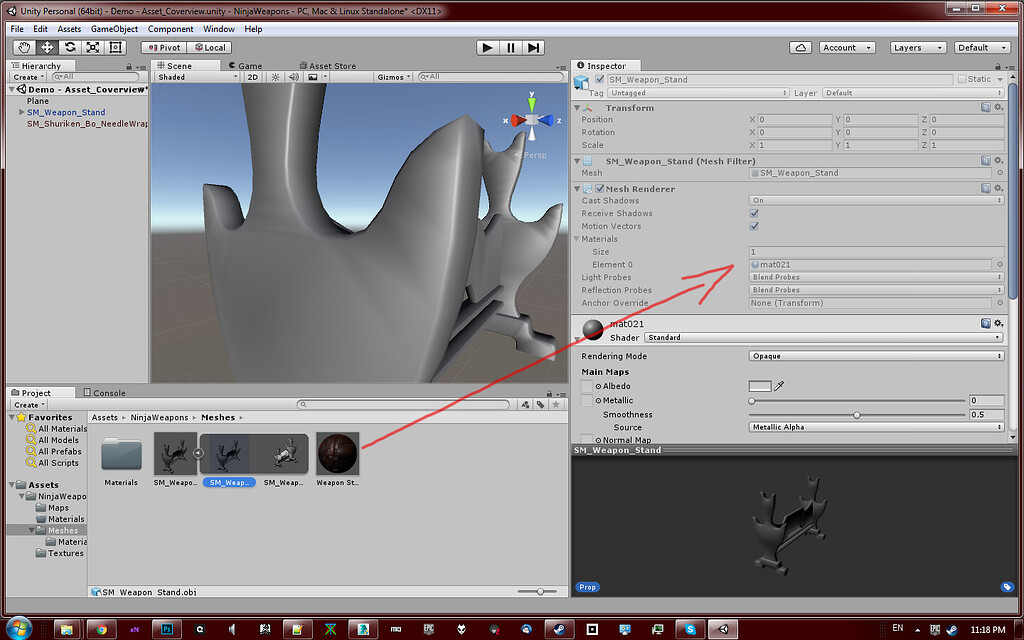Select the Rect Transform tool
1024x640 pixels.
(x=114, y=47)
